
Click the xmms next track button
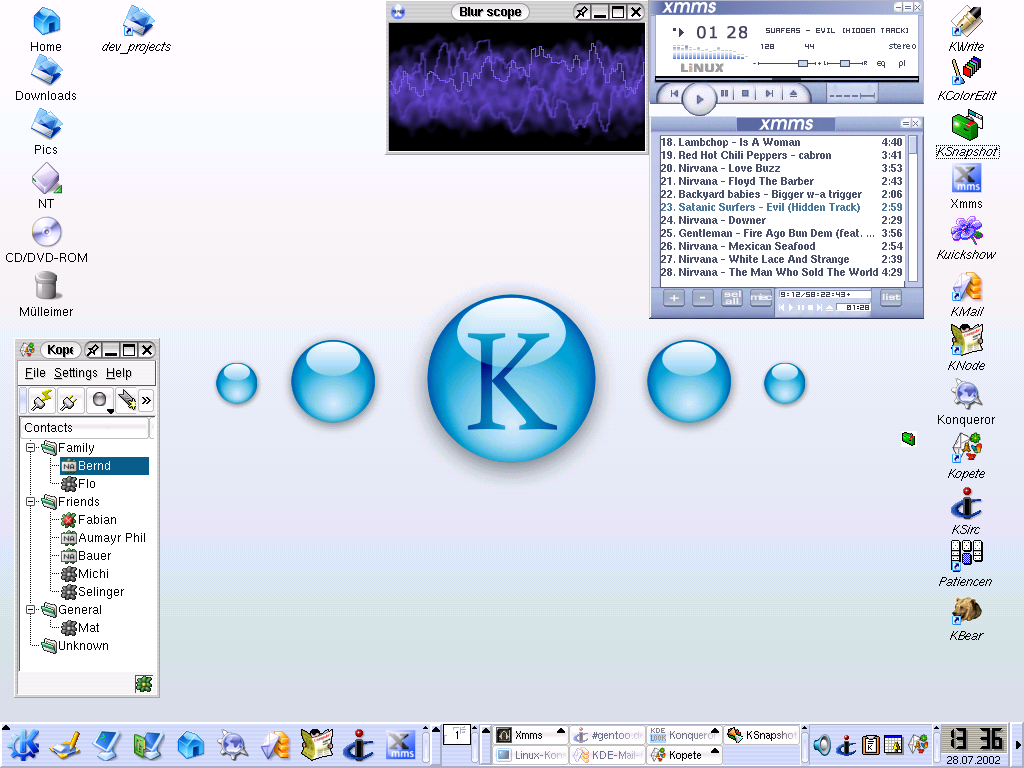coord(769,94)
